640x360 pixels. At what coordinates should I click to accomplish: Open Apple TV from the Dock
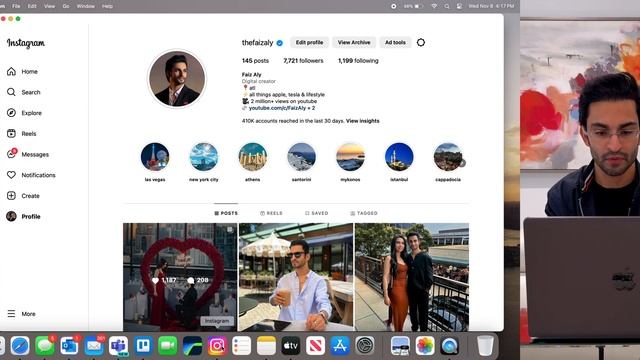[291, 346]
